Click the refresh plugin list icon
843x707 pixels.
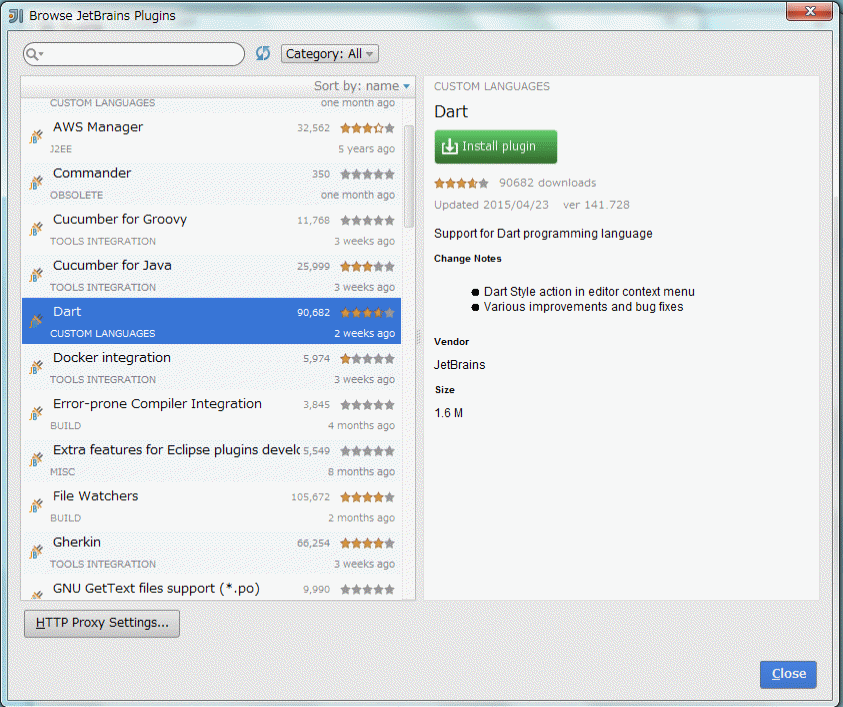coord(263,54)
